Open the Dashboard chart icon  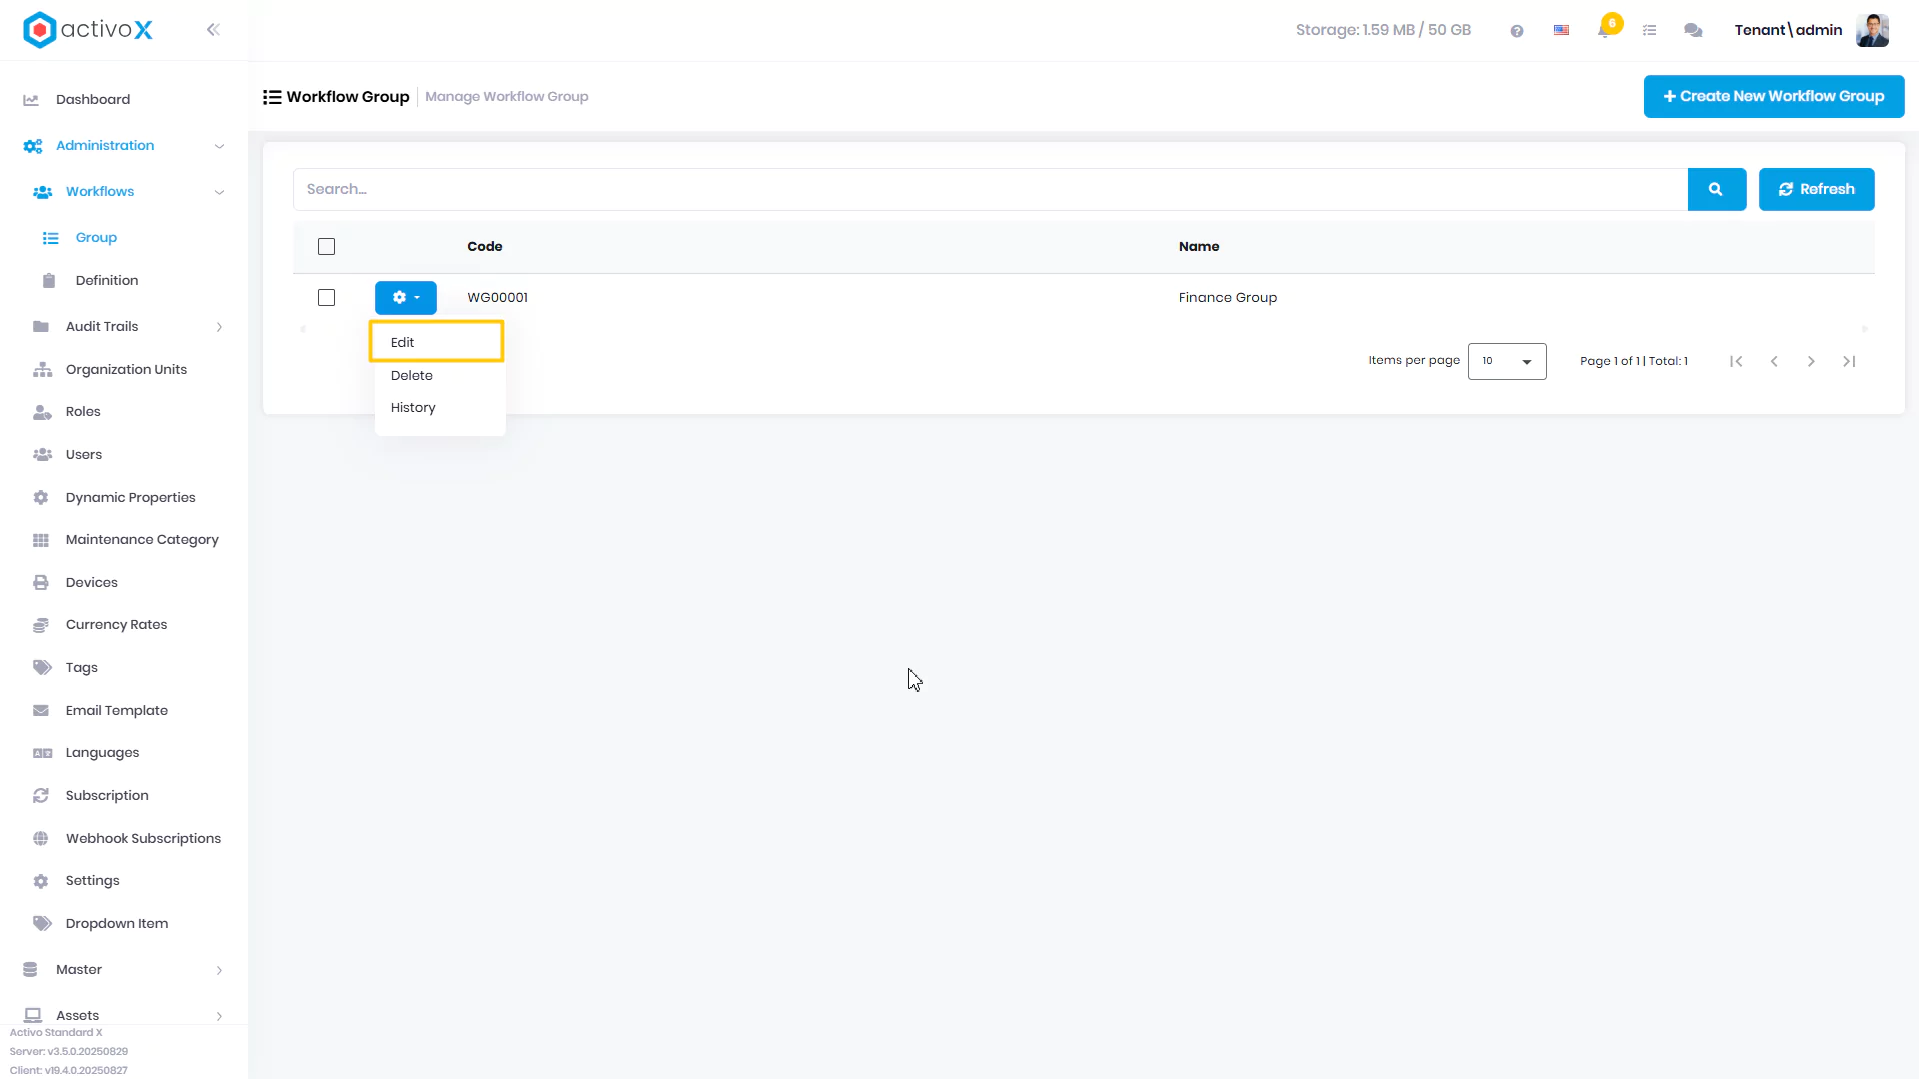(x=31, y=100)
